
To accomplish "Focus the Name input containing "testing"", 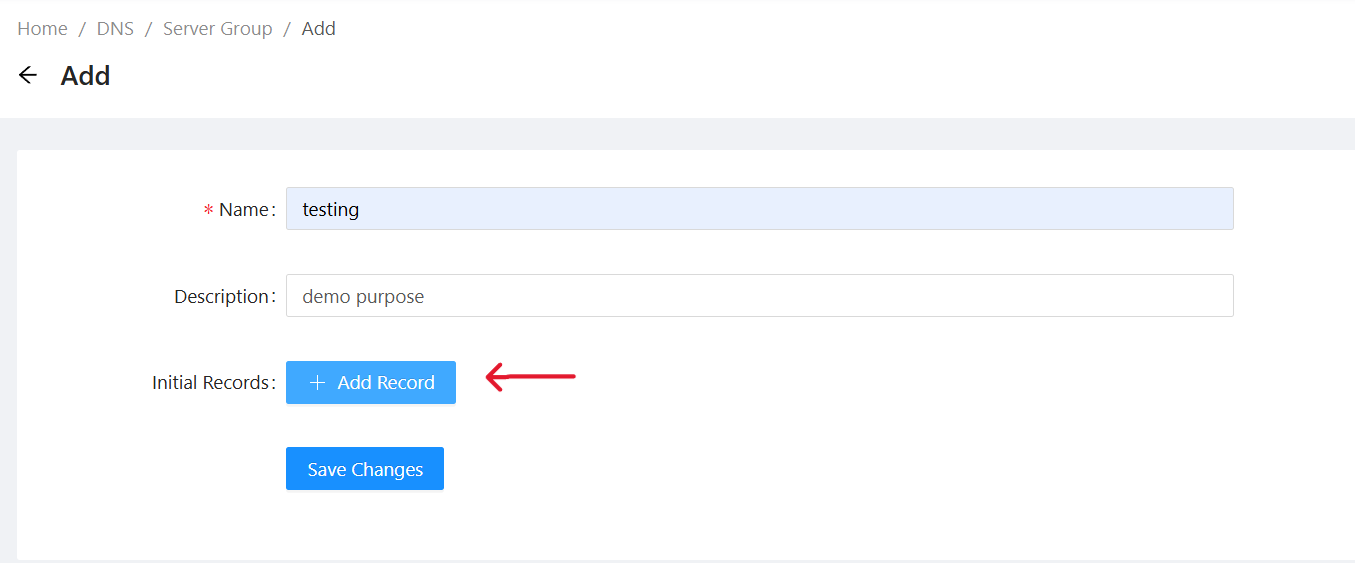I will pos(759,209).
